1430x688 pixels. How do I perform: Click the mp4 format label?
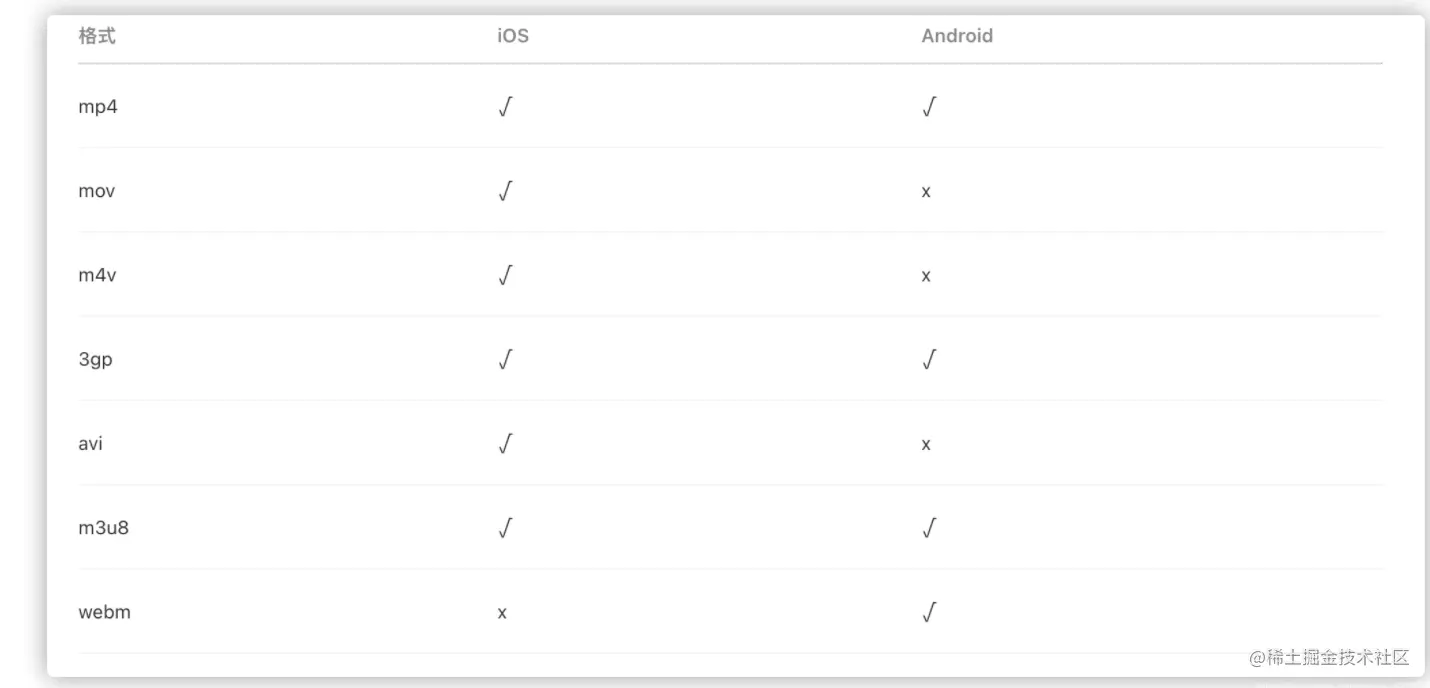point(98,107)
